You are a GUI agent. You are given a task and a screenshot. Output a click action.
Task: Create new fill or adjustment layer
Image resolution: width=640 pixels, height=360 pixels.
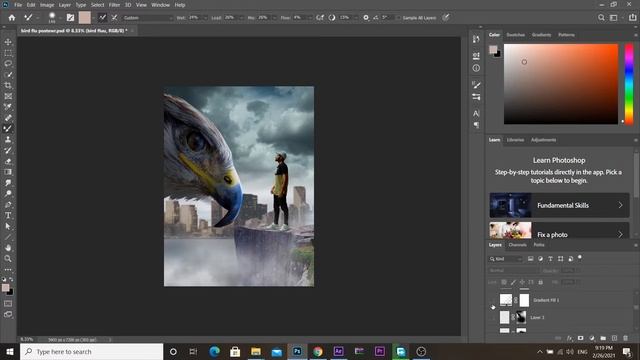pos(592,338)
